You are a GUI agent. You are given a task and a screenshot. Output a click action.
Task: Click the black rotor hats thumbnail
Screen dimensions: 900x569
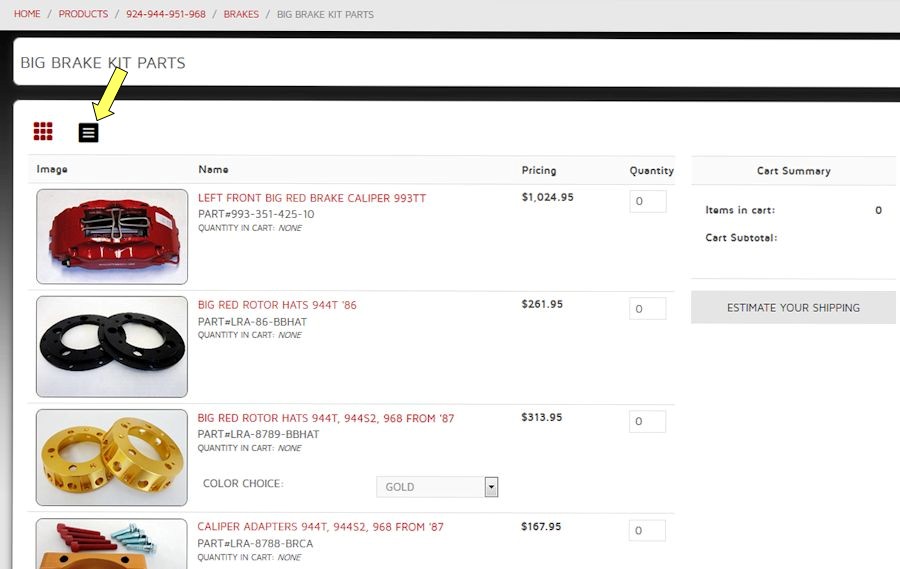click(112, 346)
